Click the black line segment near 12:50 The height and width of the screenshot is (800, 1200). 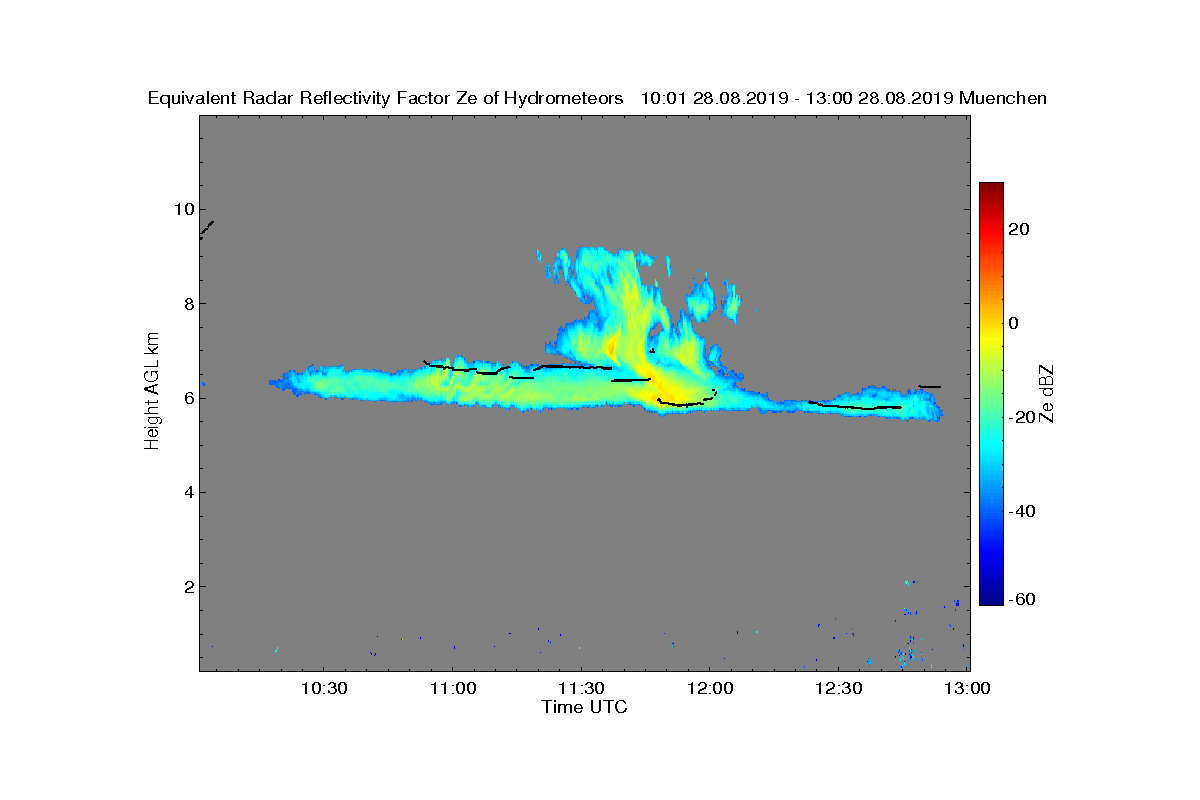[x=930, y=386]
